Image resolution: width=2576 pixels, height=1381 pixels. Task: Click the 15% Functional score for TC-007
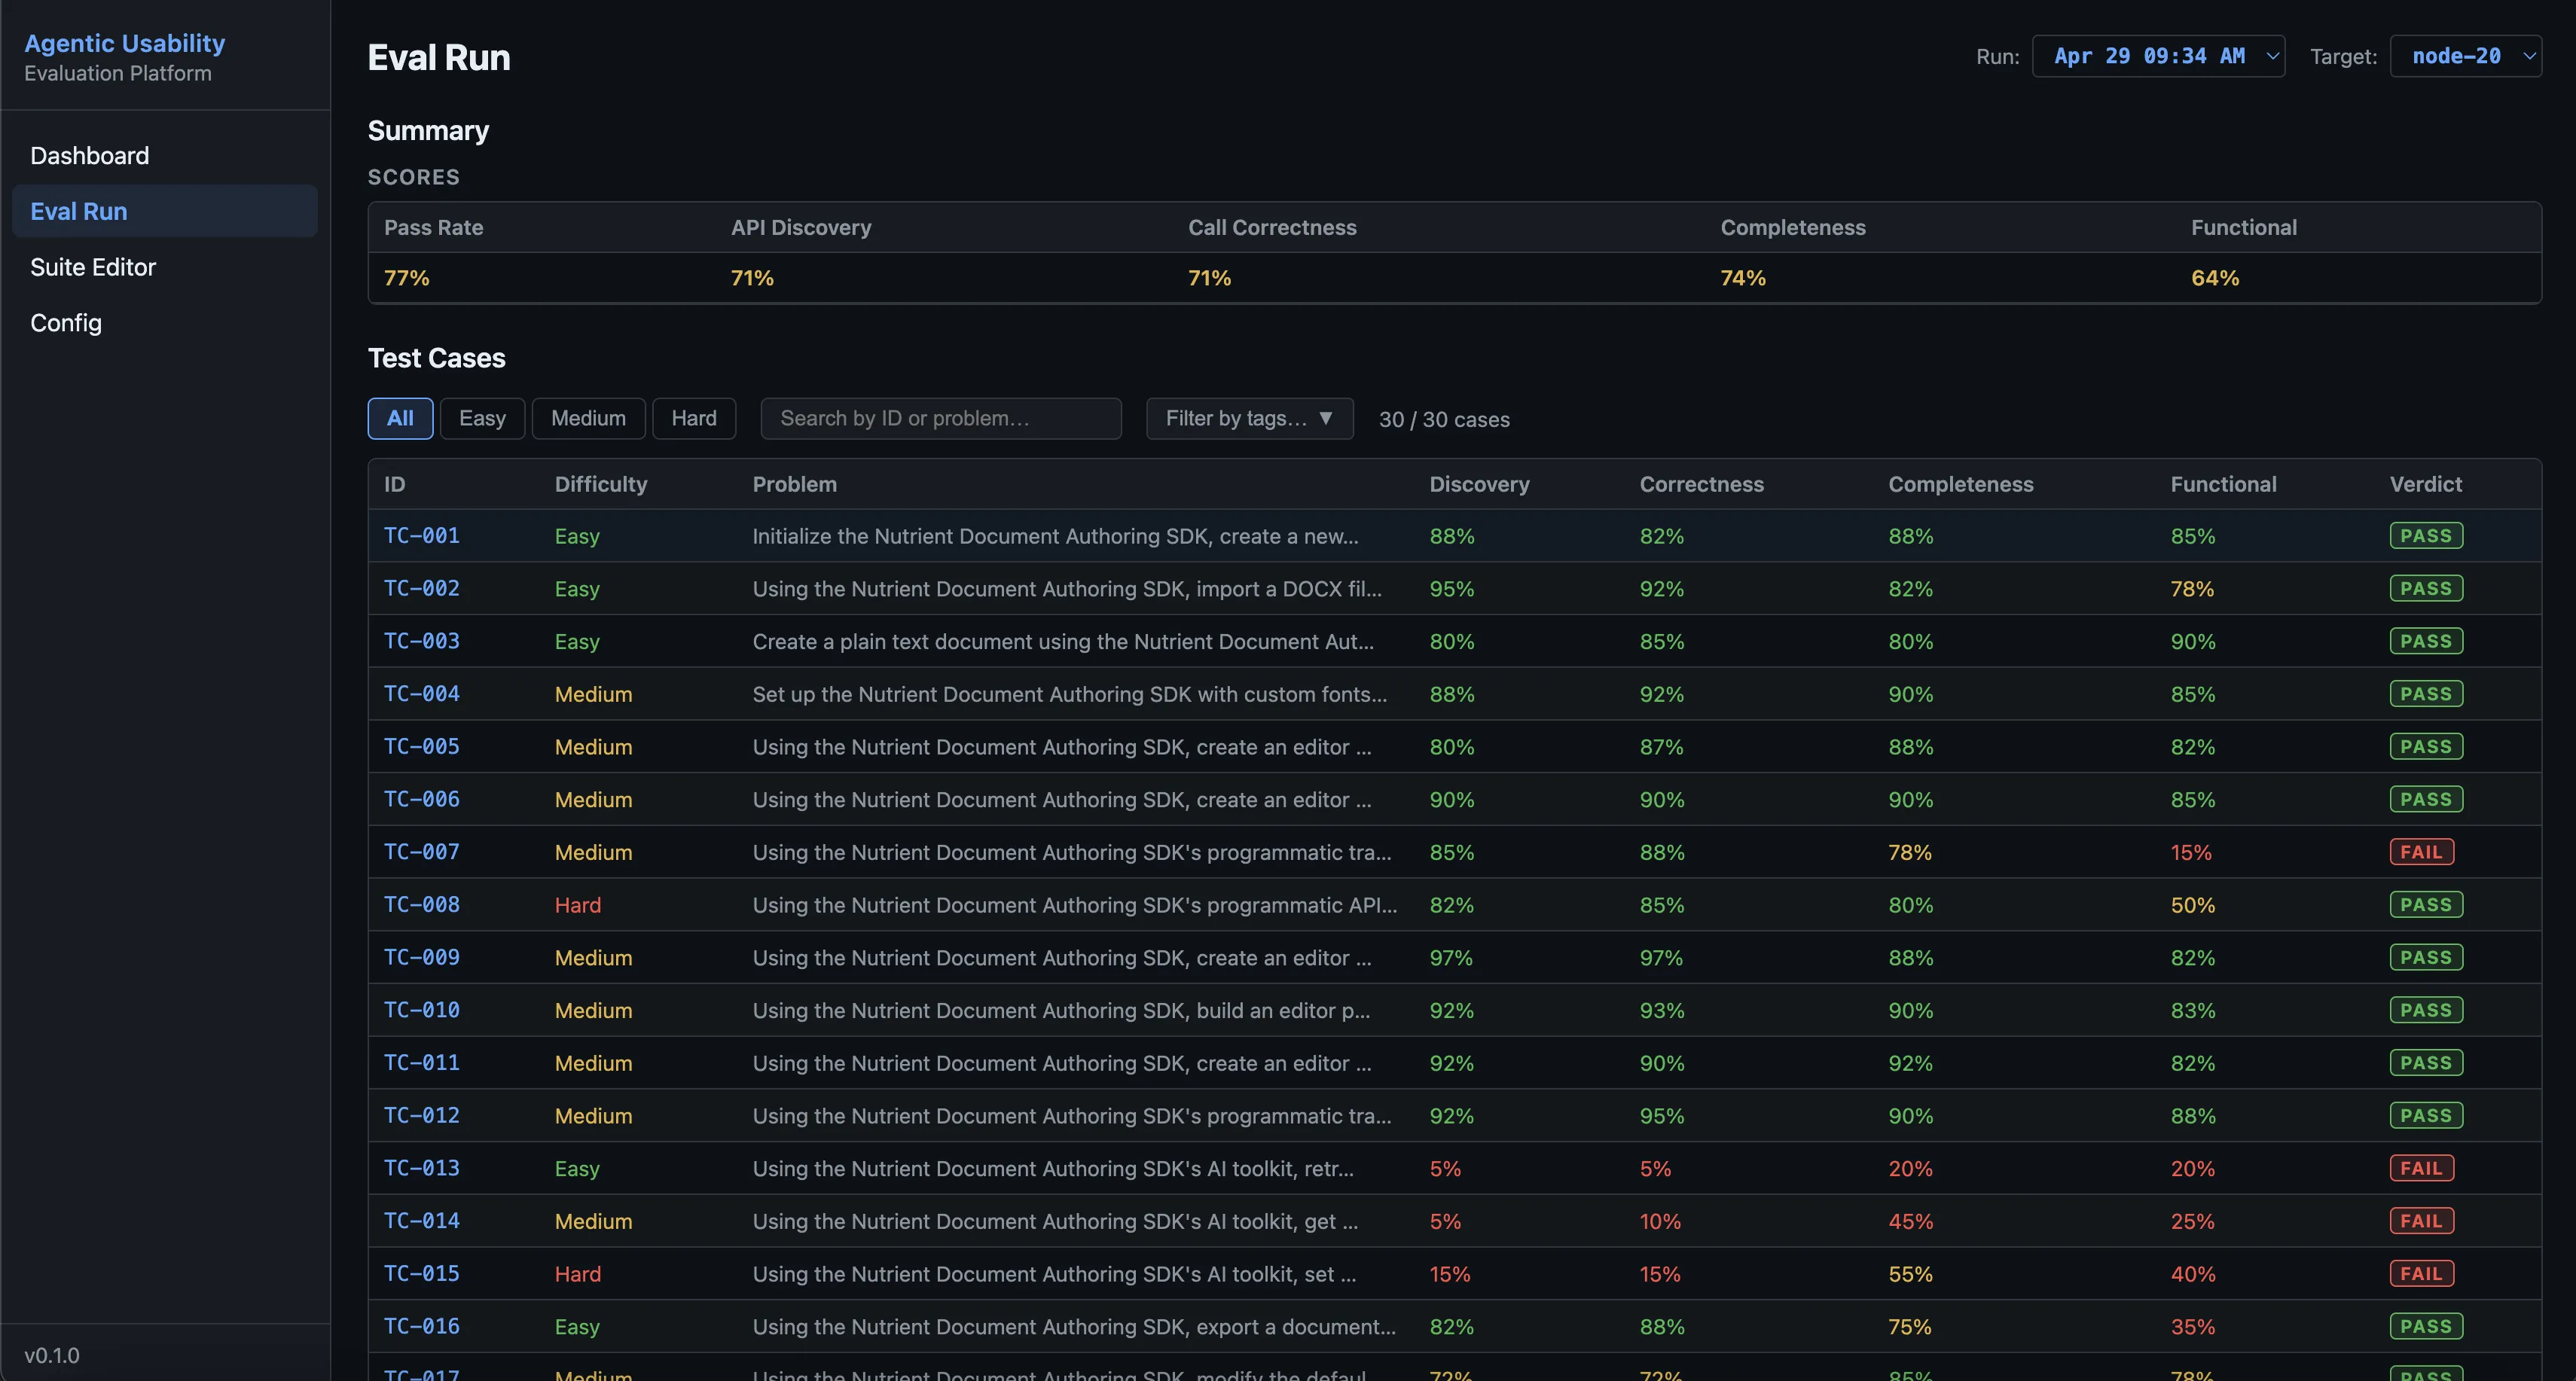[2191, 852]
